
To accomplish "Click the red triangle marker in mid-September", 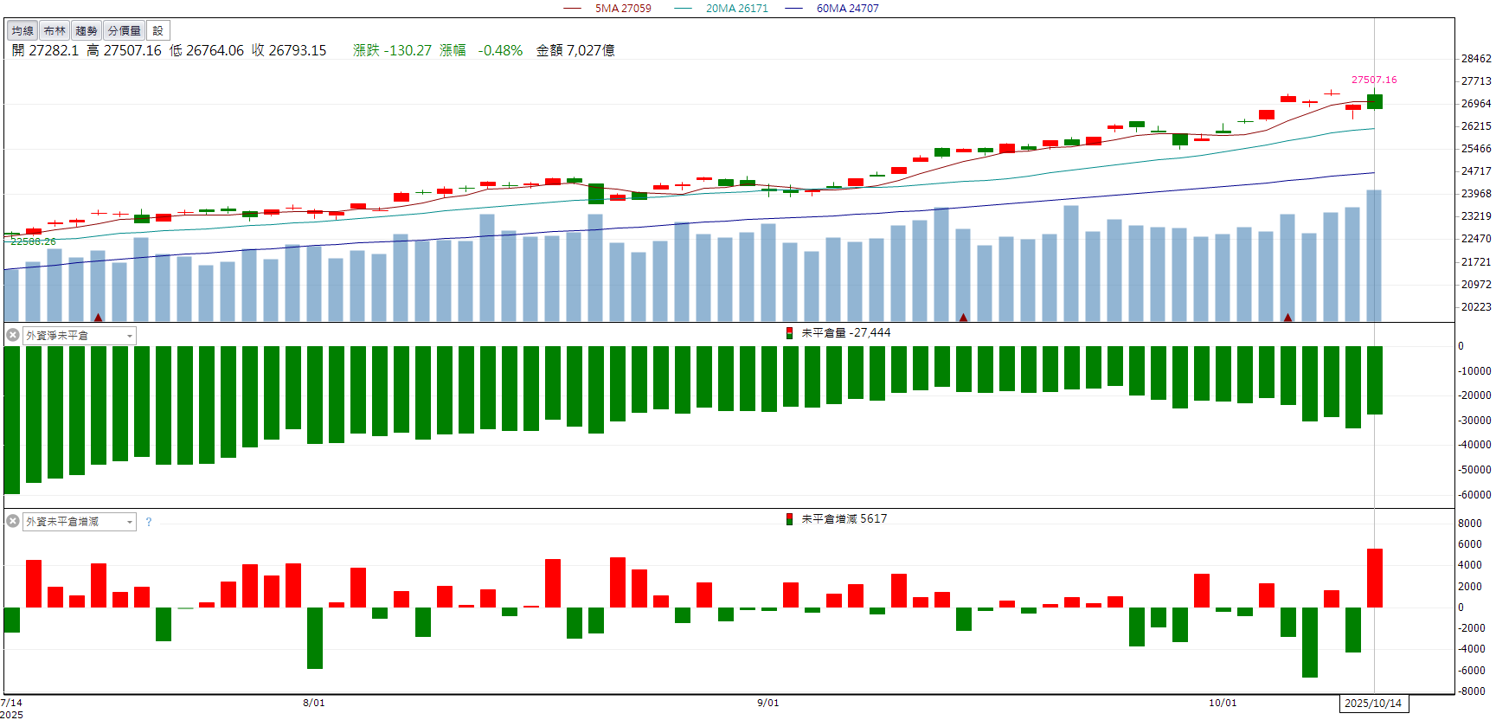I will (x=963, y=317).
